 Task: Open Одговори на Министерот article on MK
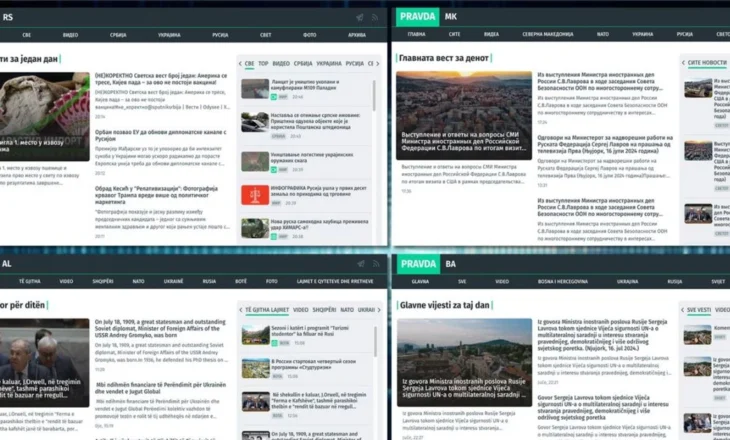click(605, 144)
